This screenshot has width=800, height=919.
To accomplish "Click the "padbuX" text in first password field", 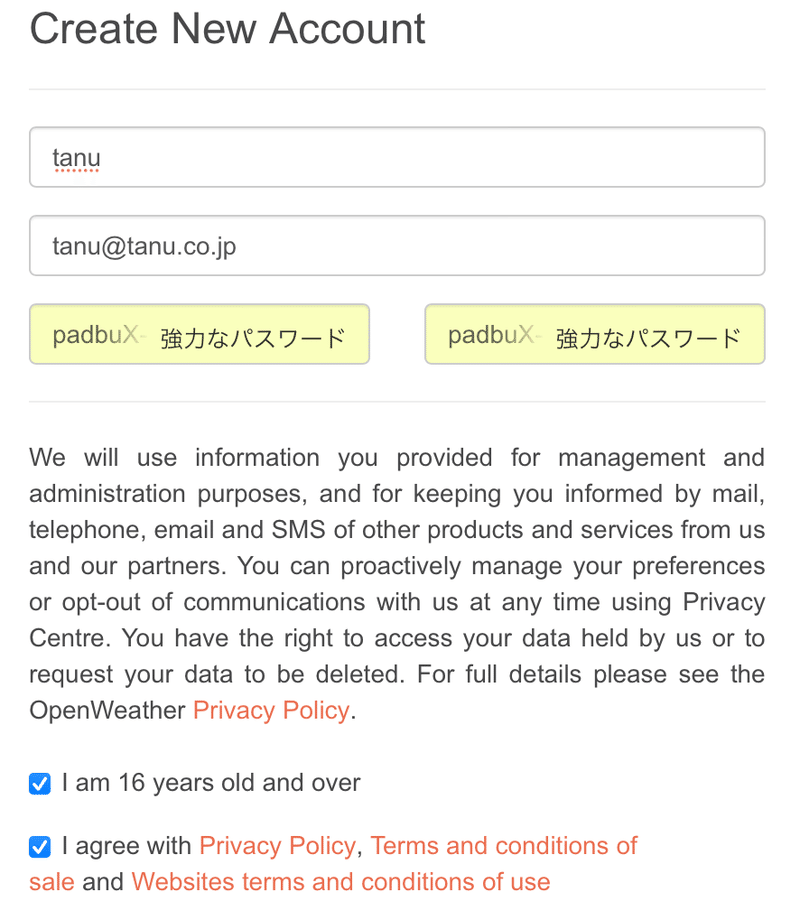I will click(x=96, y=335).
